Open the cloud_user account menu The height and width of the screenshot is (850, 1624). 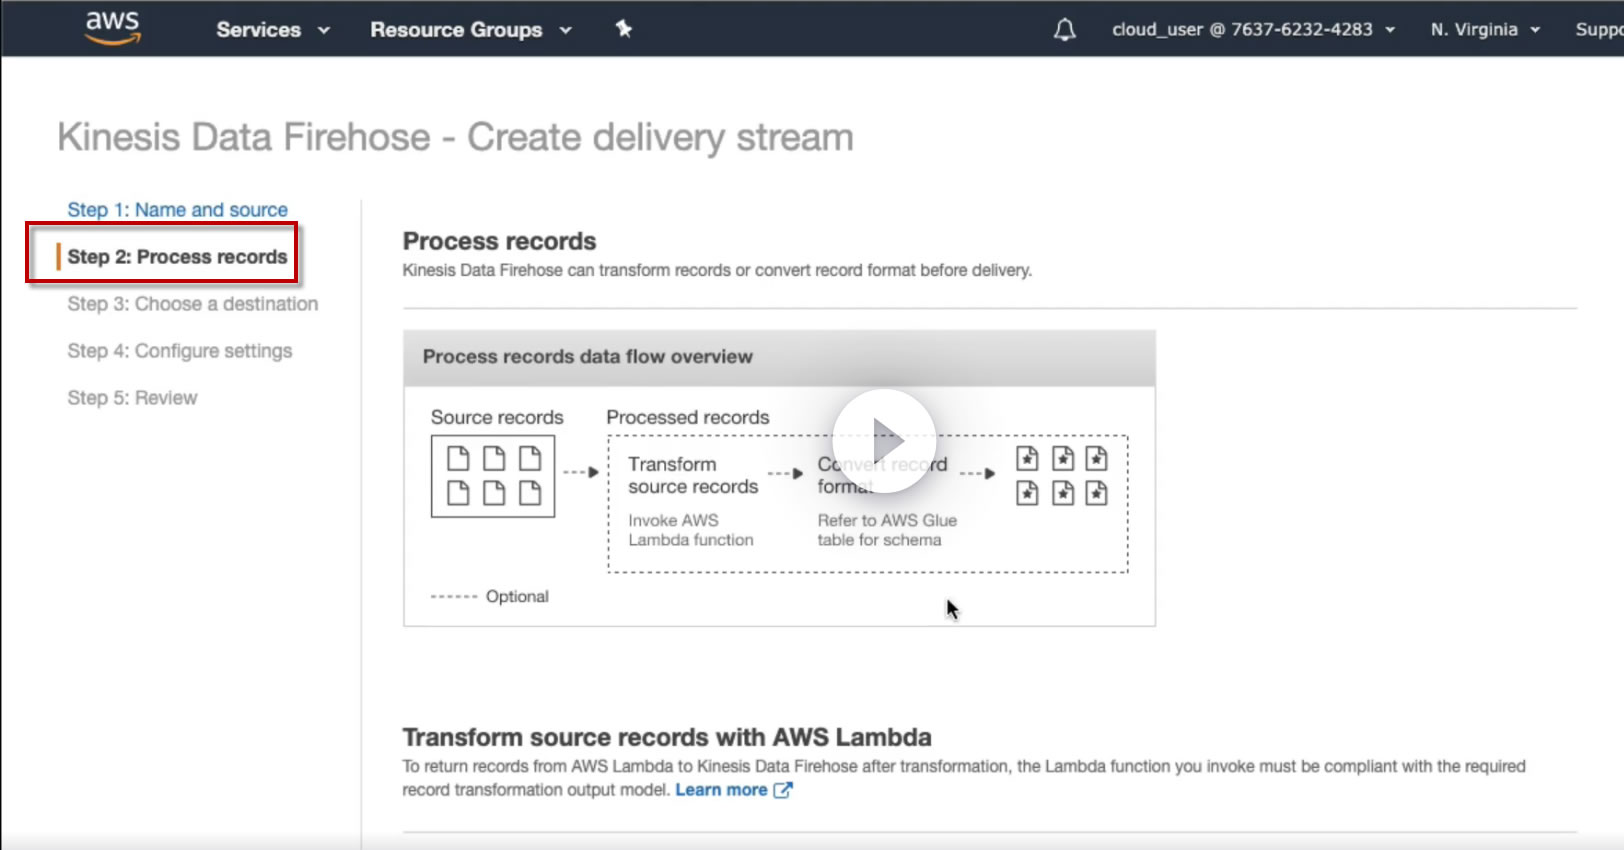click(x=1253, y=30)
